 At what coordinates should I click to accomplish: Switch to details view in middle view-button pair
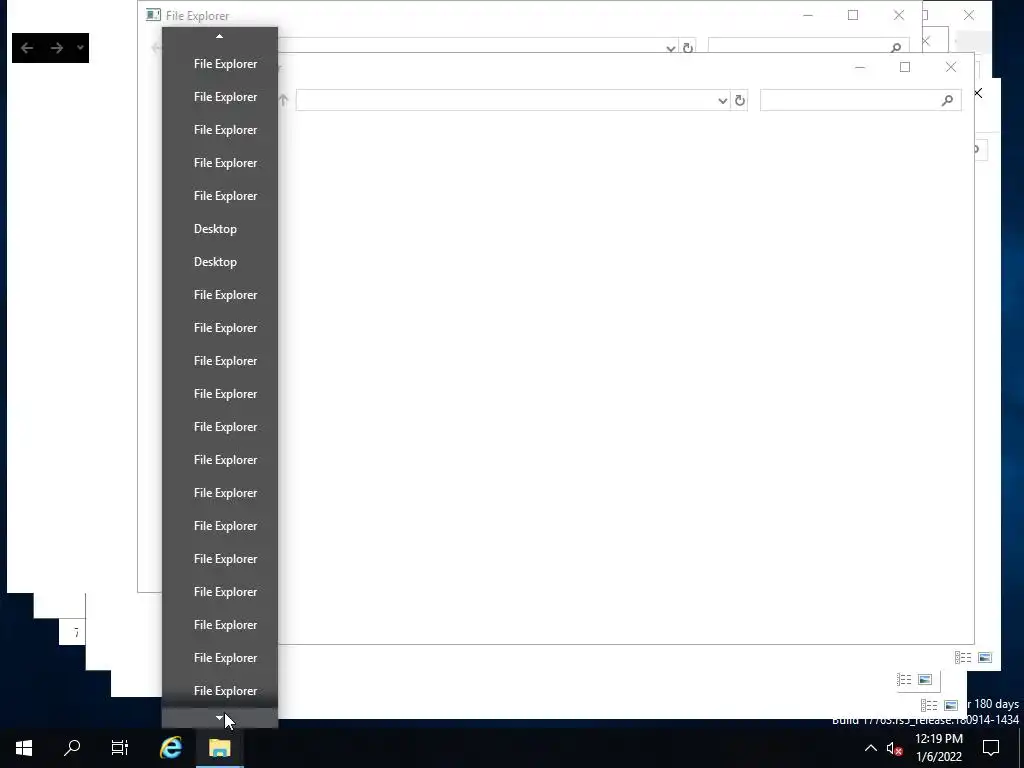(904, 680)
